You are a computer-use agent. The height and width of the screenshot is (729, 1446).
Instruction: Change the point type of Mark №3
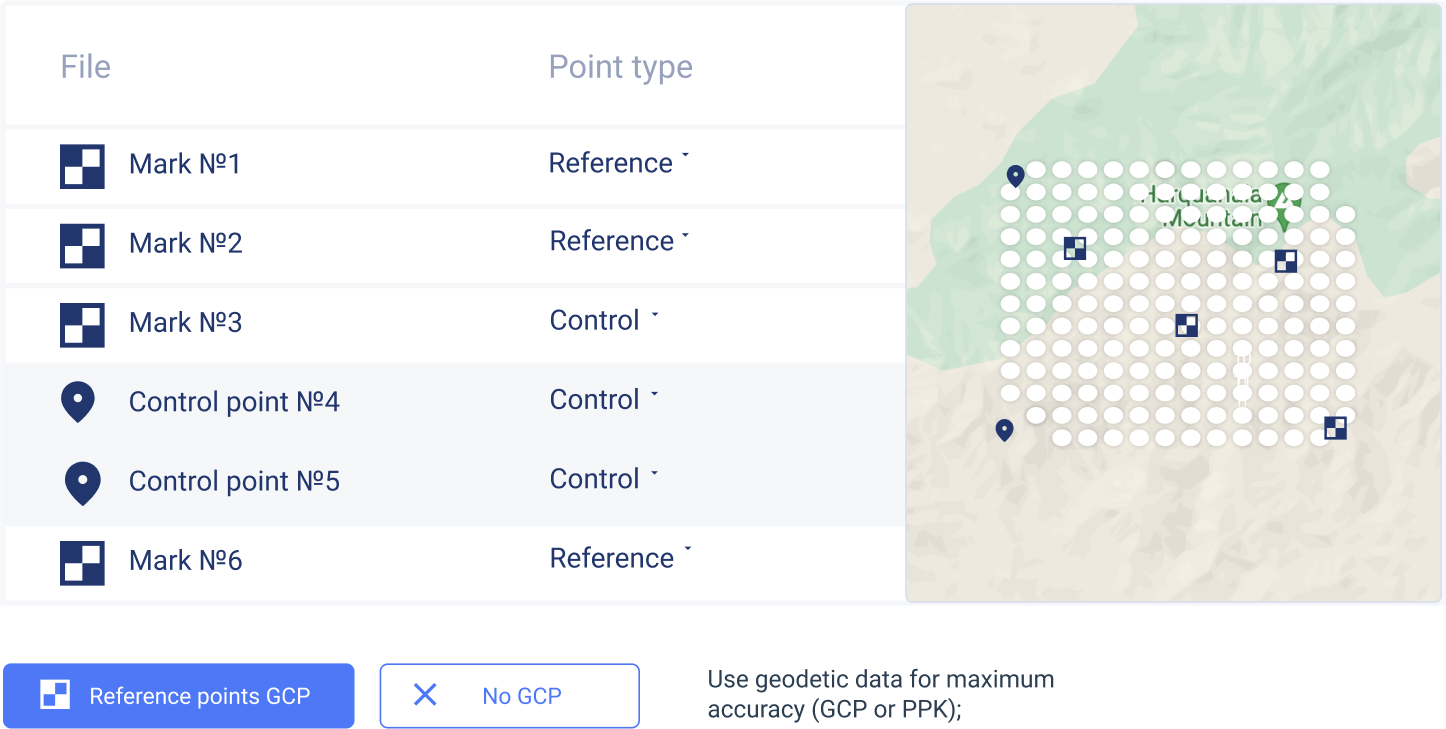coord(604,320)
